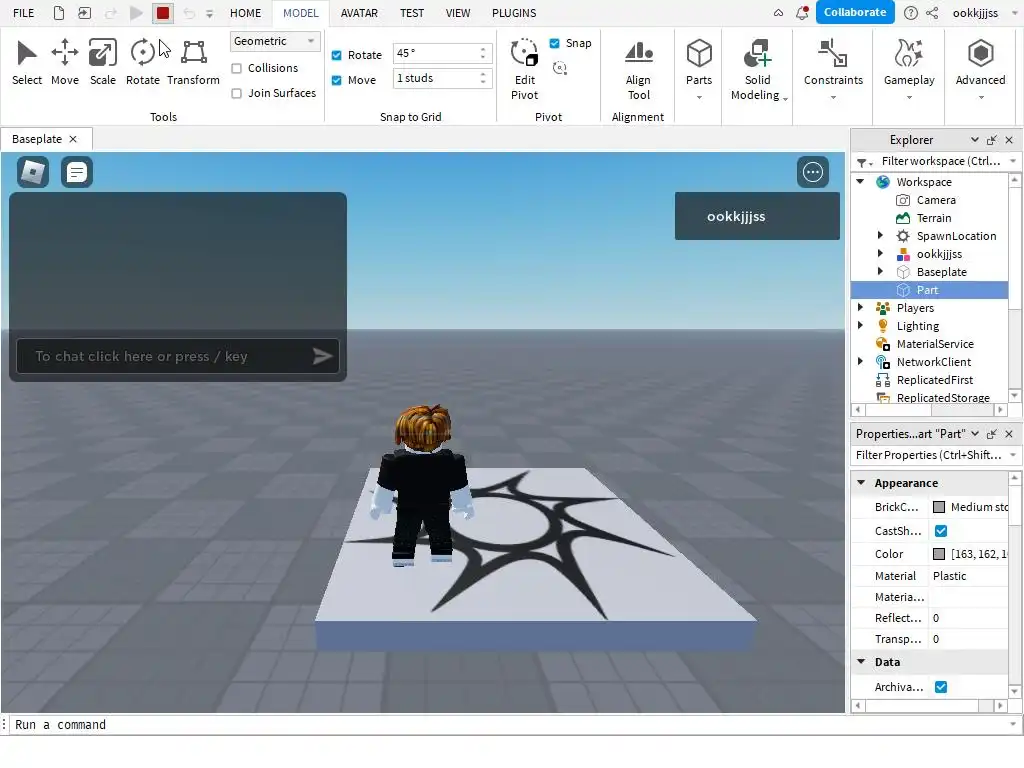Open the Advanced tools
Viewport: 1024px width, 768px height.
coord(980,69)
